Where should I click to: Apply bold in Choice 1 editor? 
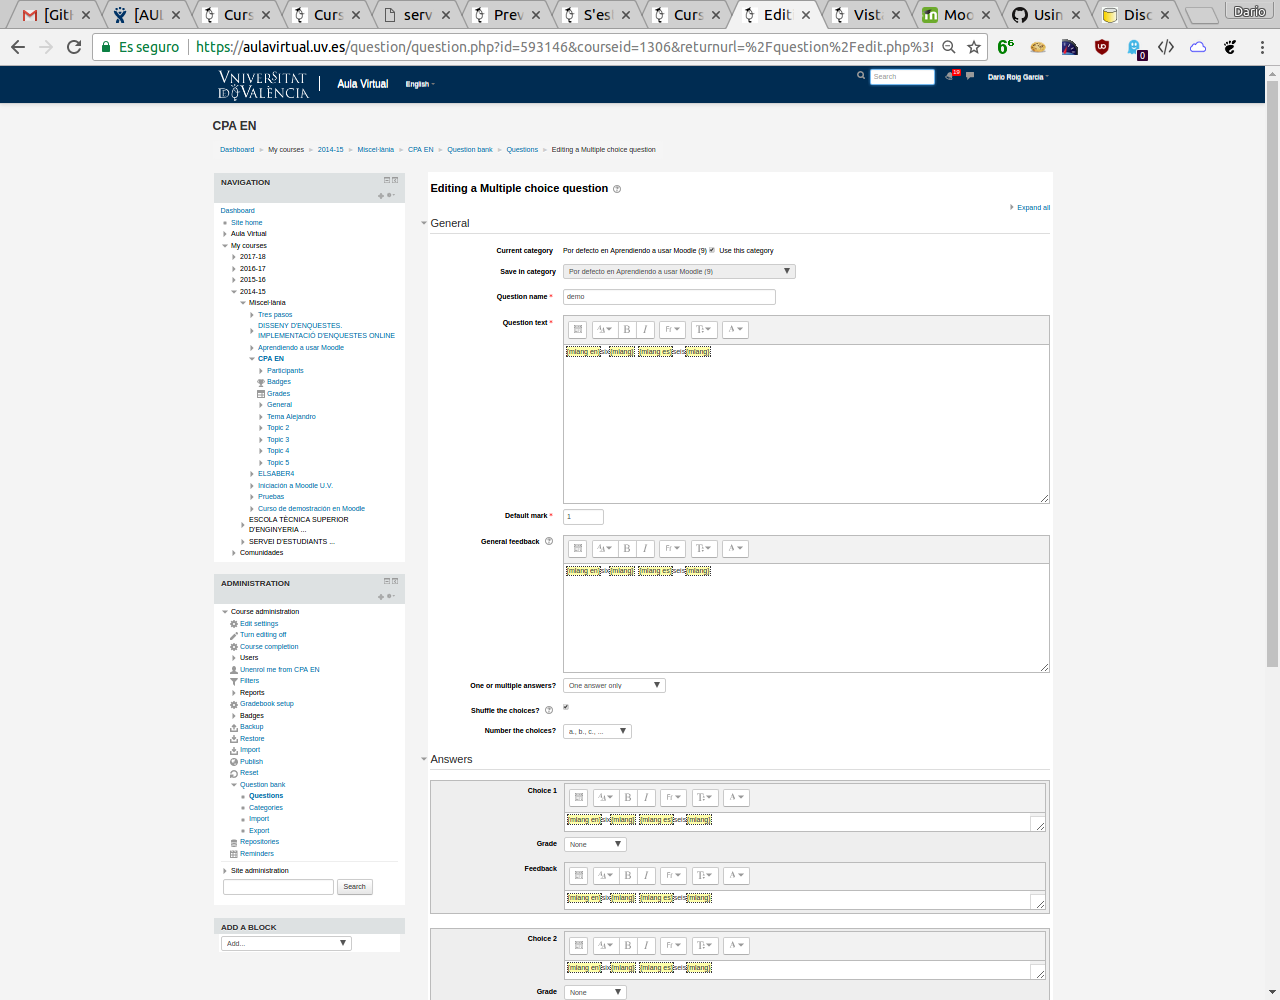coord(628,797)
